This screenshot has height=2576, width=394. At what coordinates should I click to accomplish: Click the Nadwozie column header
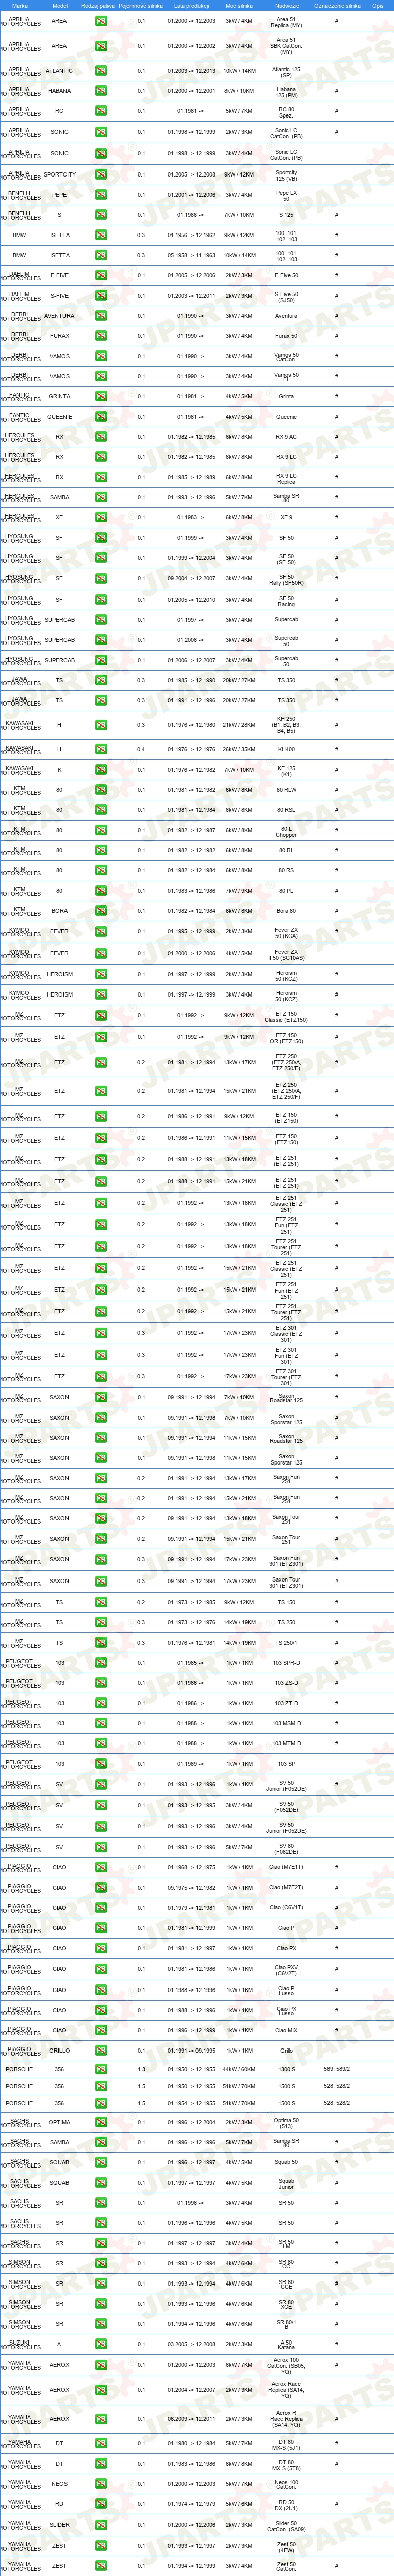286,5
